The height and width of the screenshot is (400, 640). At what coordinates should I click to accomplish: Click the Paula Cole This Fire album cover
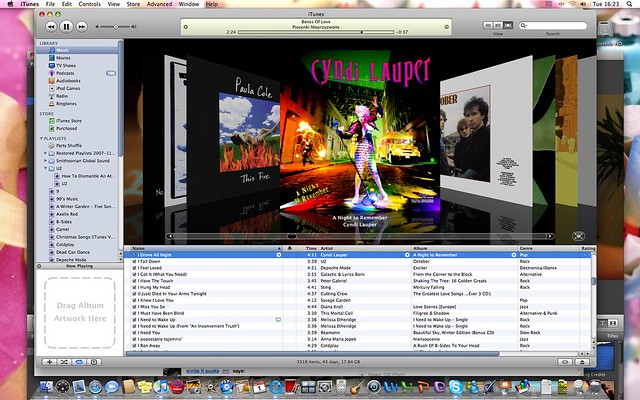[x=233, y=131]
